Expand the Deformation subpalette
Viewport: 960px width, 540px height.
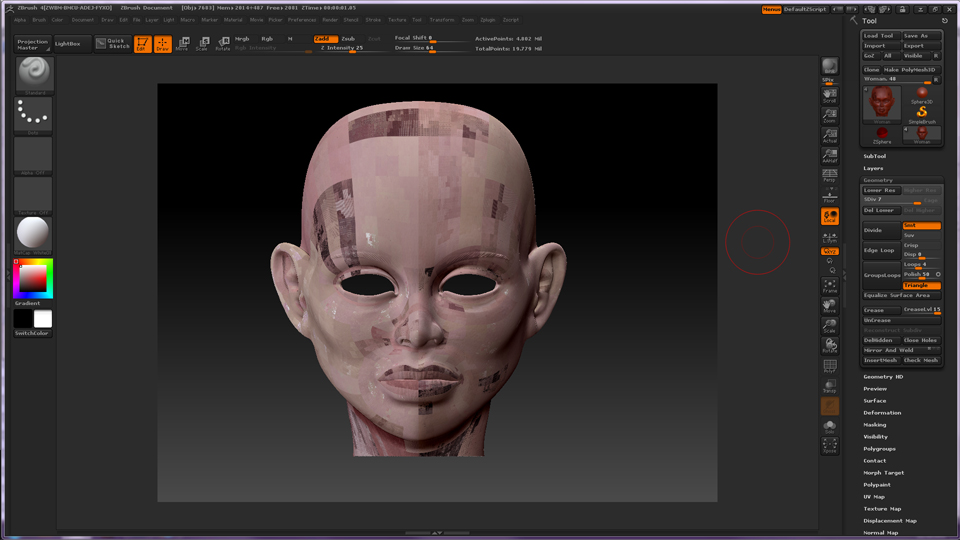point(882,412)
